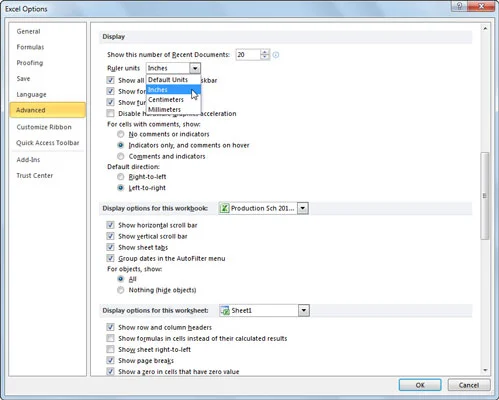
Task: Expand the workbook selector dropdown
Action: 303,208
